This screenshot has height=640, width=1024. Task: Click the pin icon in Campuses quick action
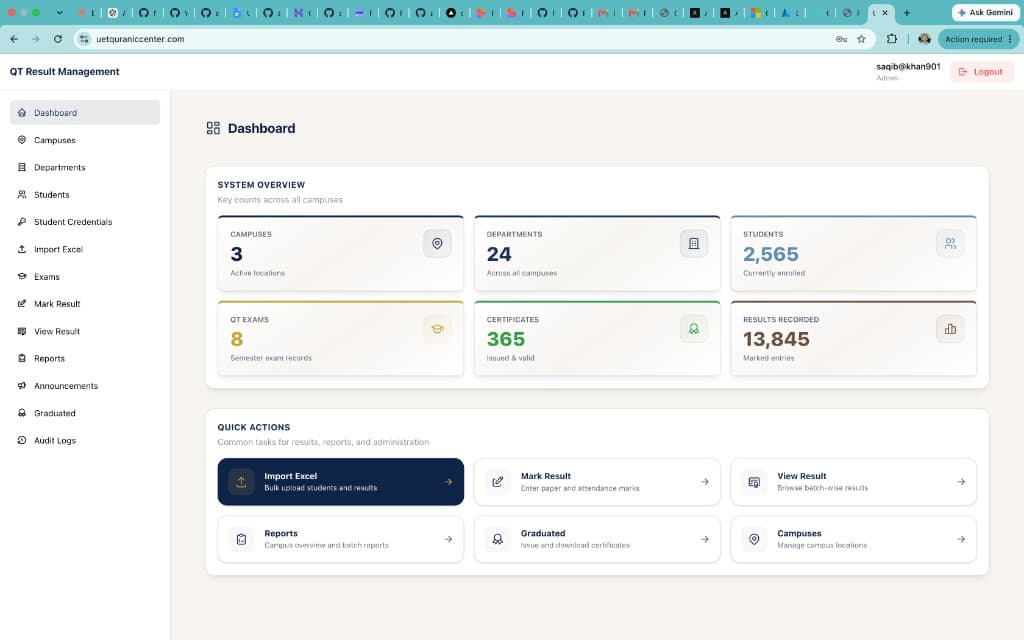[x=754, y=539]
